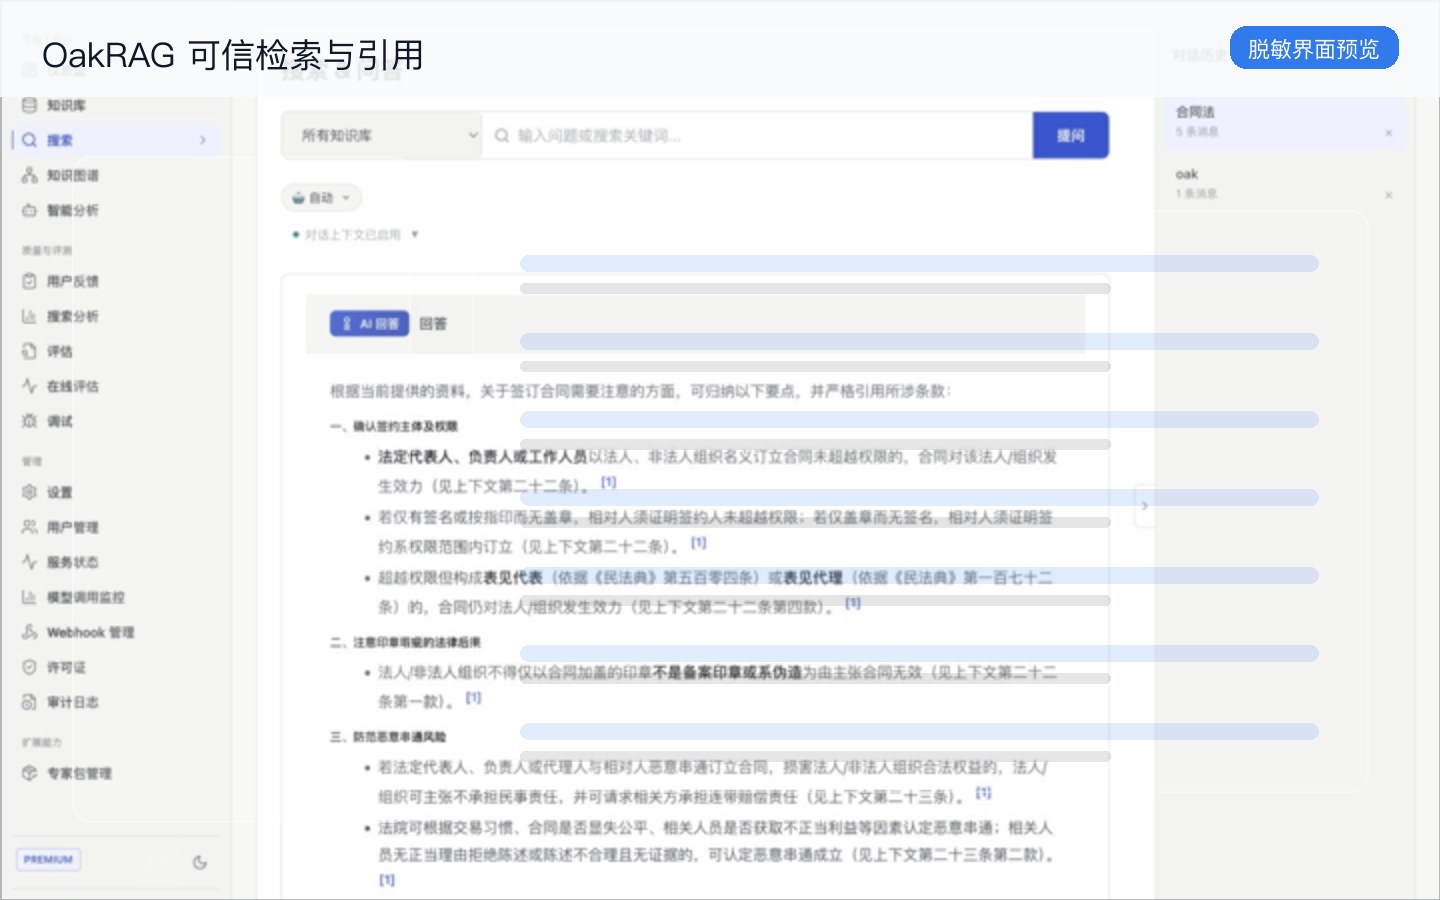This screenshot has width=1440, height=900.
Task: Open Webhook 管理 page
Action: click(90, 632)
